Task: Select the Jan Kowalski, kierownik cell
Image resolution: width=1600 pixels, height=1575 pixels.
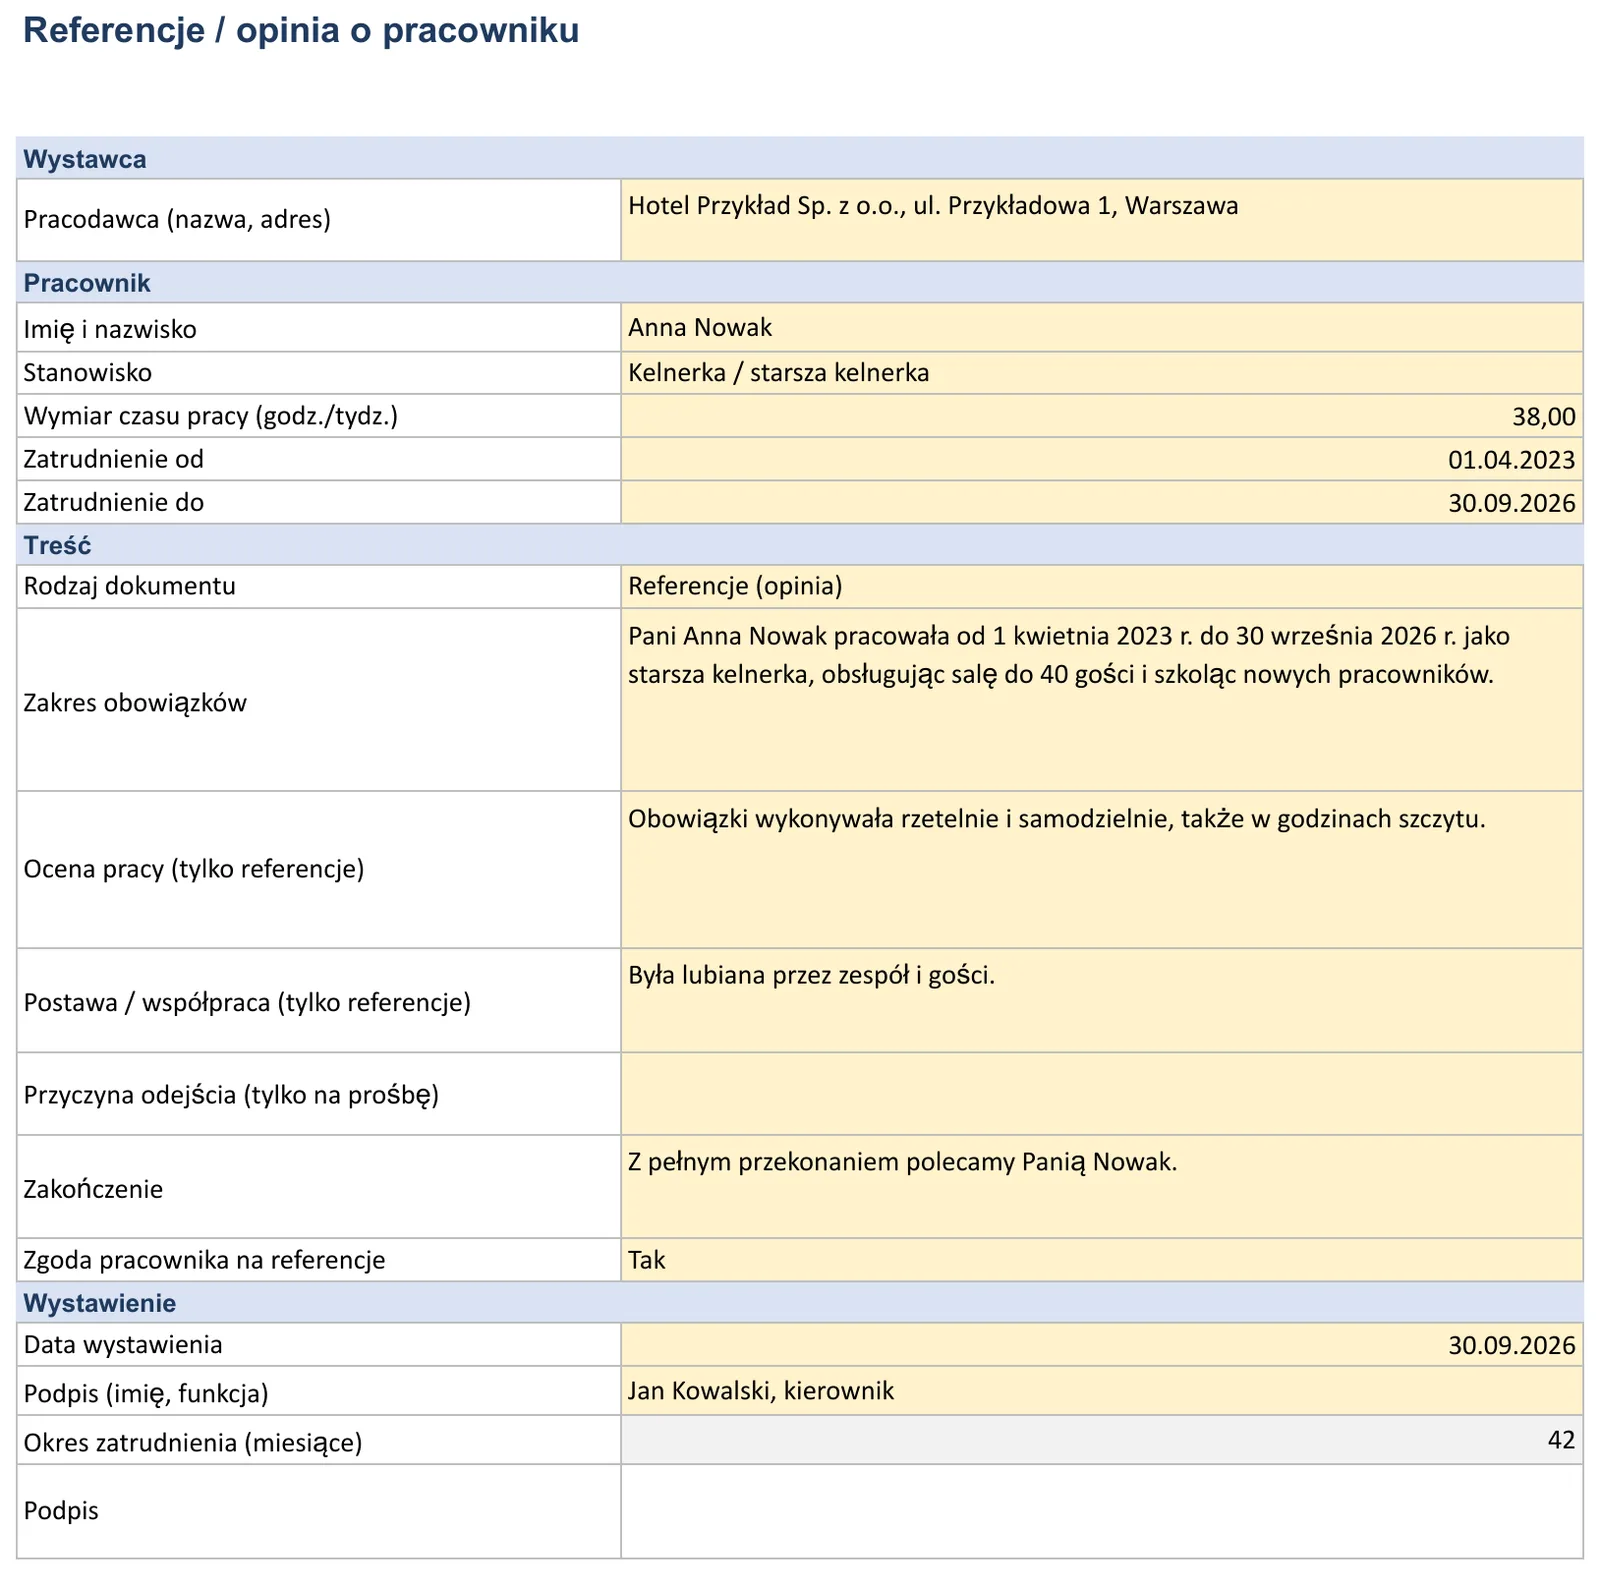Action: coord(1101,1391)
